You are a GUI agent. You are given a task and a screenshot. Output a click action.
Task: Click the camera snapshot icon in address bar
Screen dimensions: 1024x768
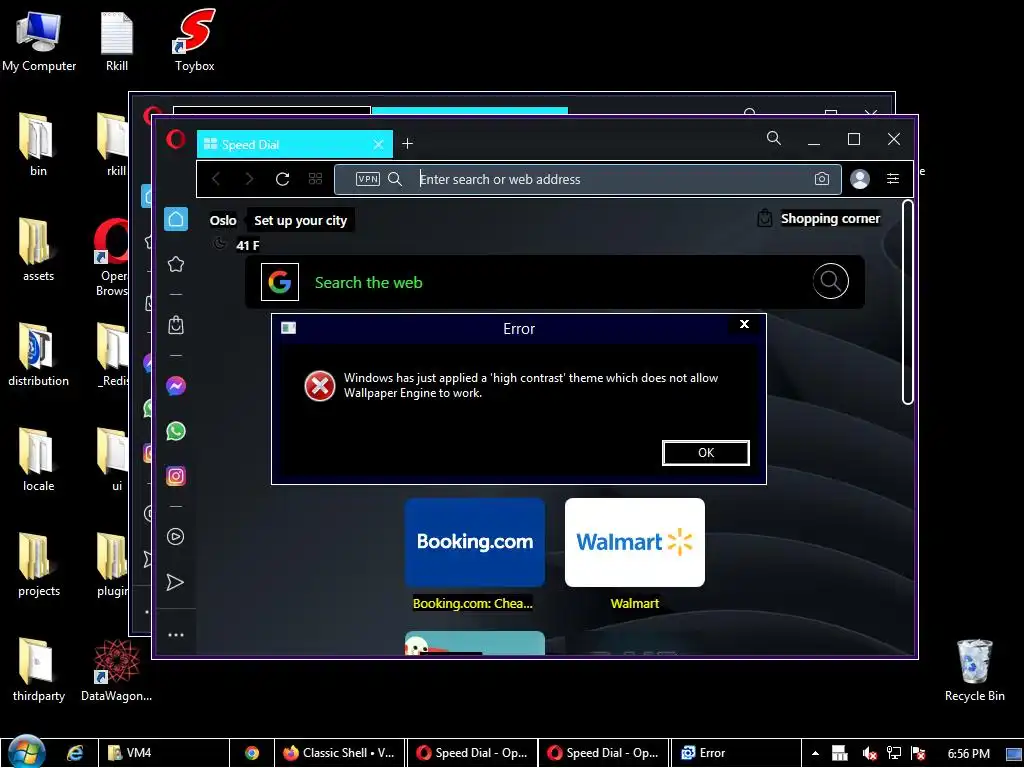822,179
